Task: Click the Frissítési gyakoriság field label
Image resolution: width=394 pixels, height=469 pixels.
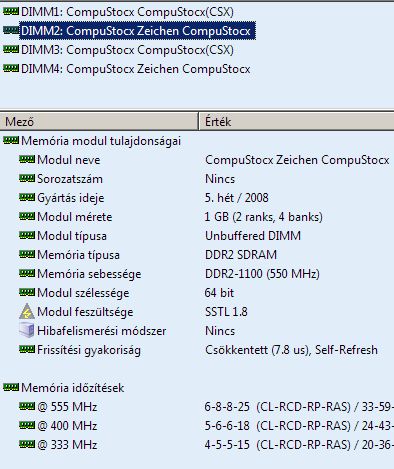Action: pos(89,350)
